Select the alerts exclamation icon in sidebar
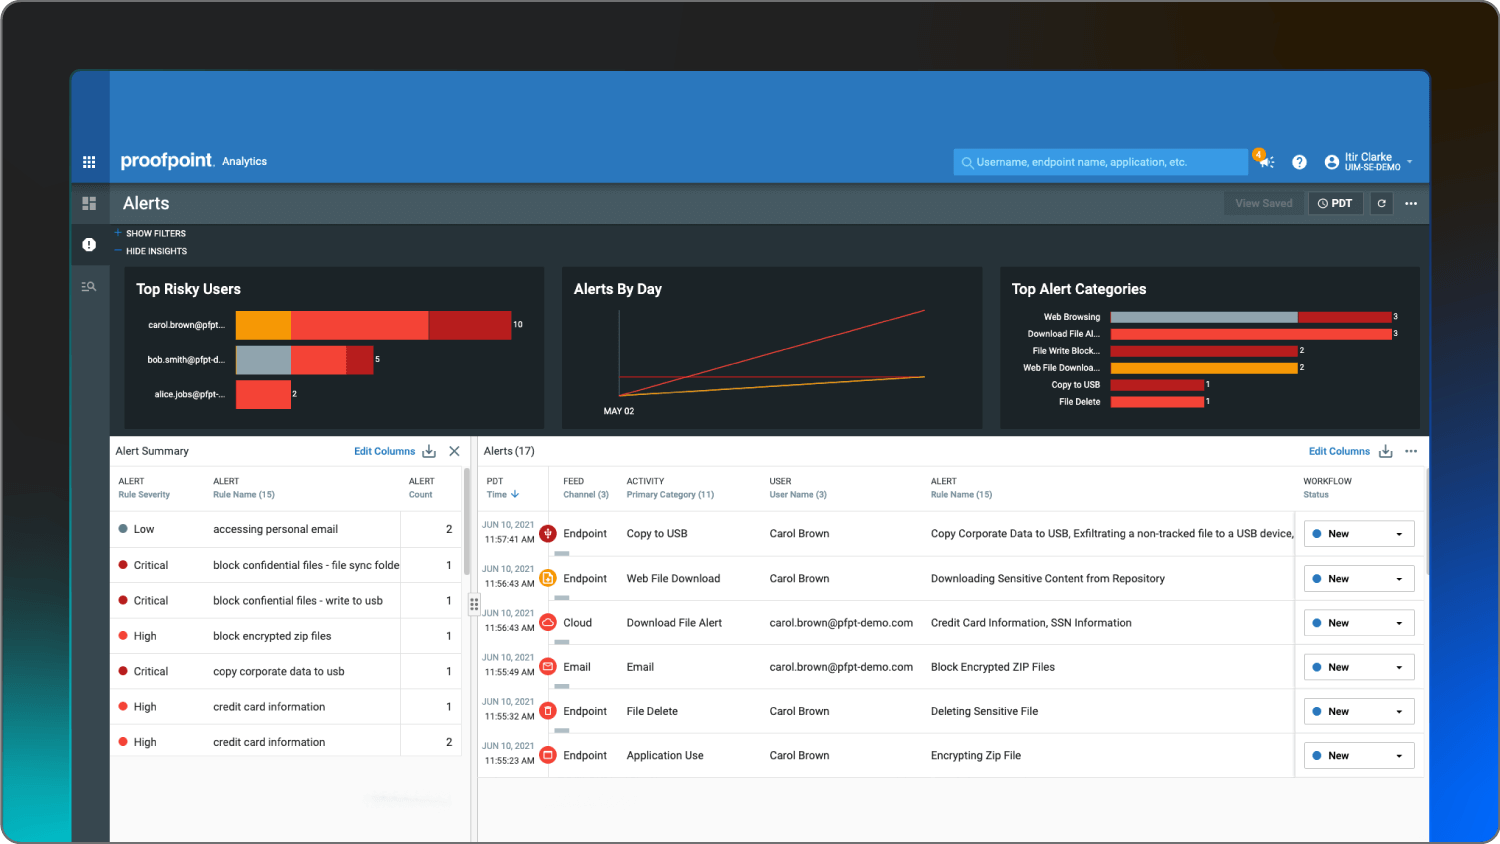 point(89,244)
